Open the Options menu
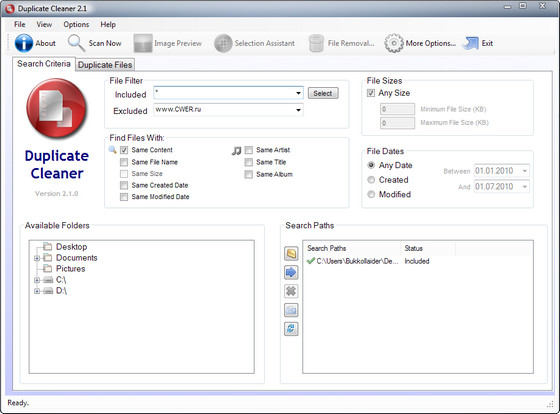Screen dimensions: 560x414 point(76,25)
